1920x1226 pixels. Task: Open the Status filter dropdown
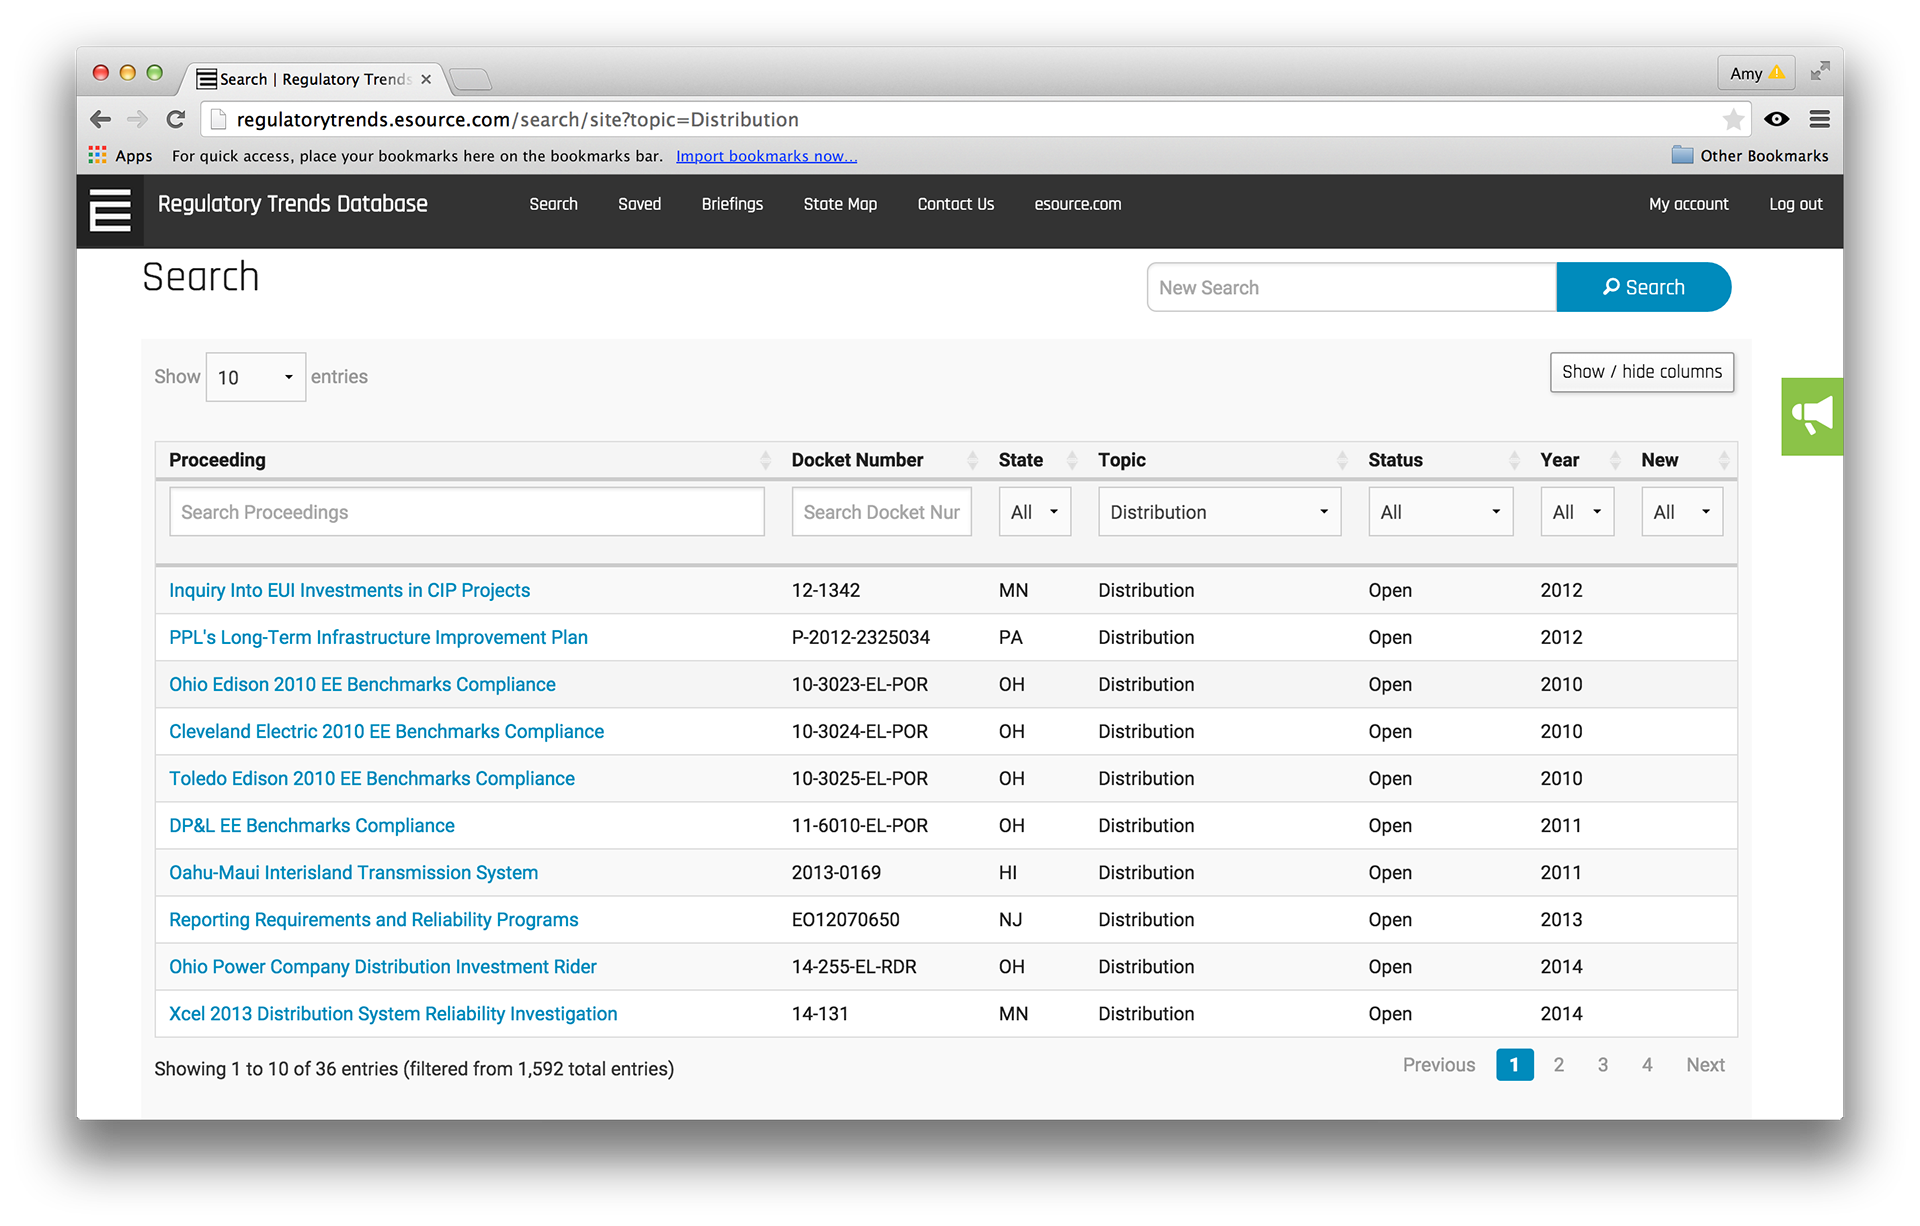coord(1439,512)
